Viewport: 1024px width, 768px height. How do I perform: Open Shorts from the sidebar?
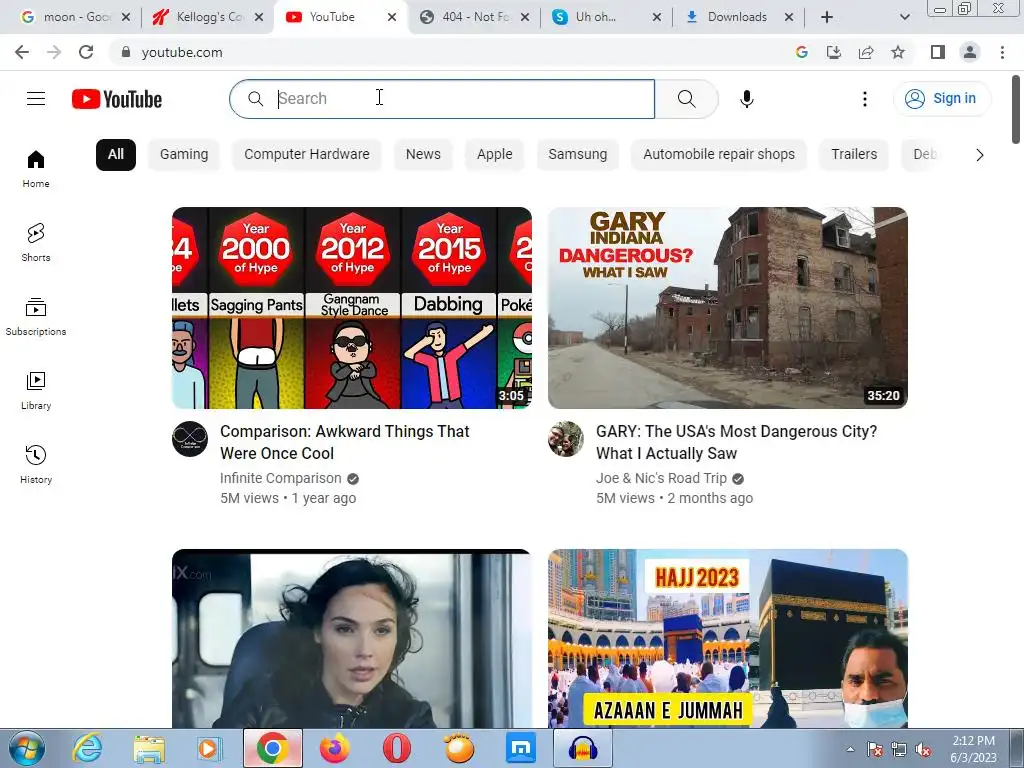click(36, 243)
